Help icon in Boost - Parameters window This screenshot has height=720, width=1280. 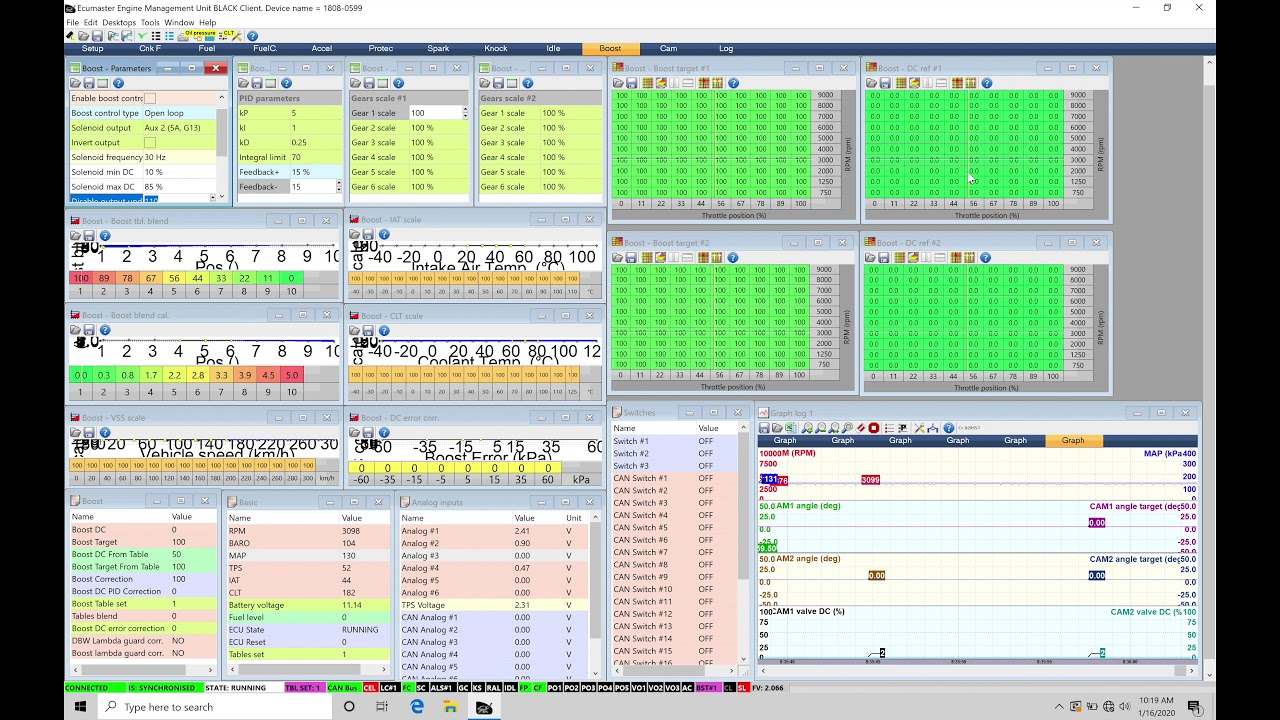pyautogui.click(x=118, y=83)
